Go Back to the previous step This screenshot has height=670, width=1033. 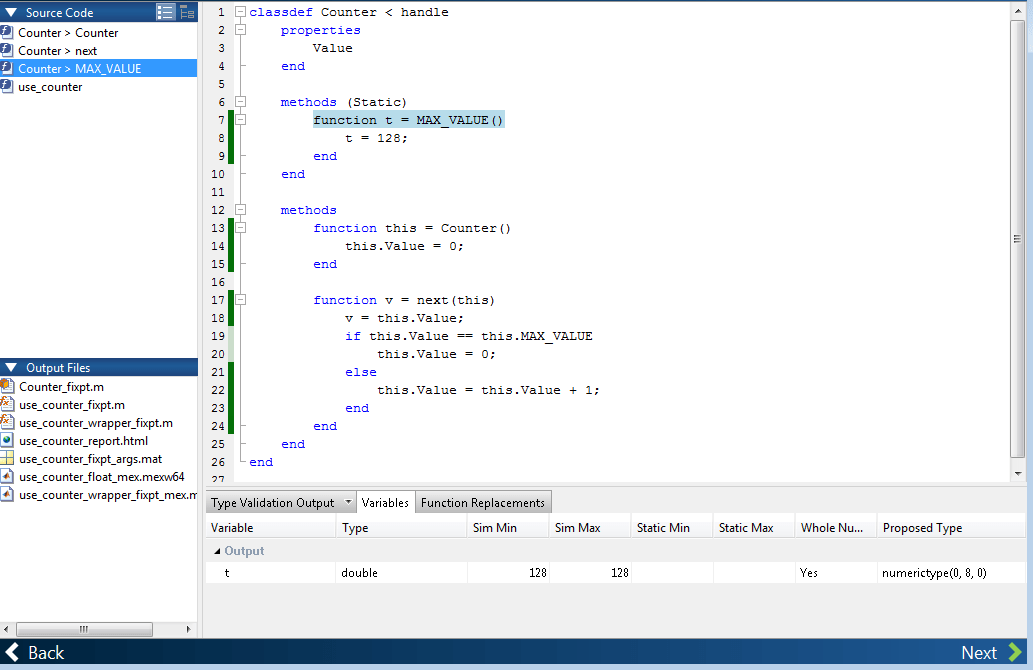pos(35,653)
